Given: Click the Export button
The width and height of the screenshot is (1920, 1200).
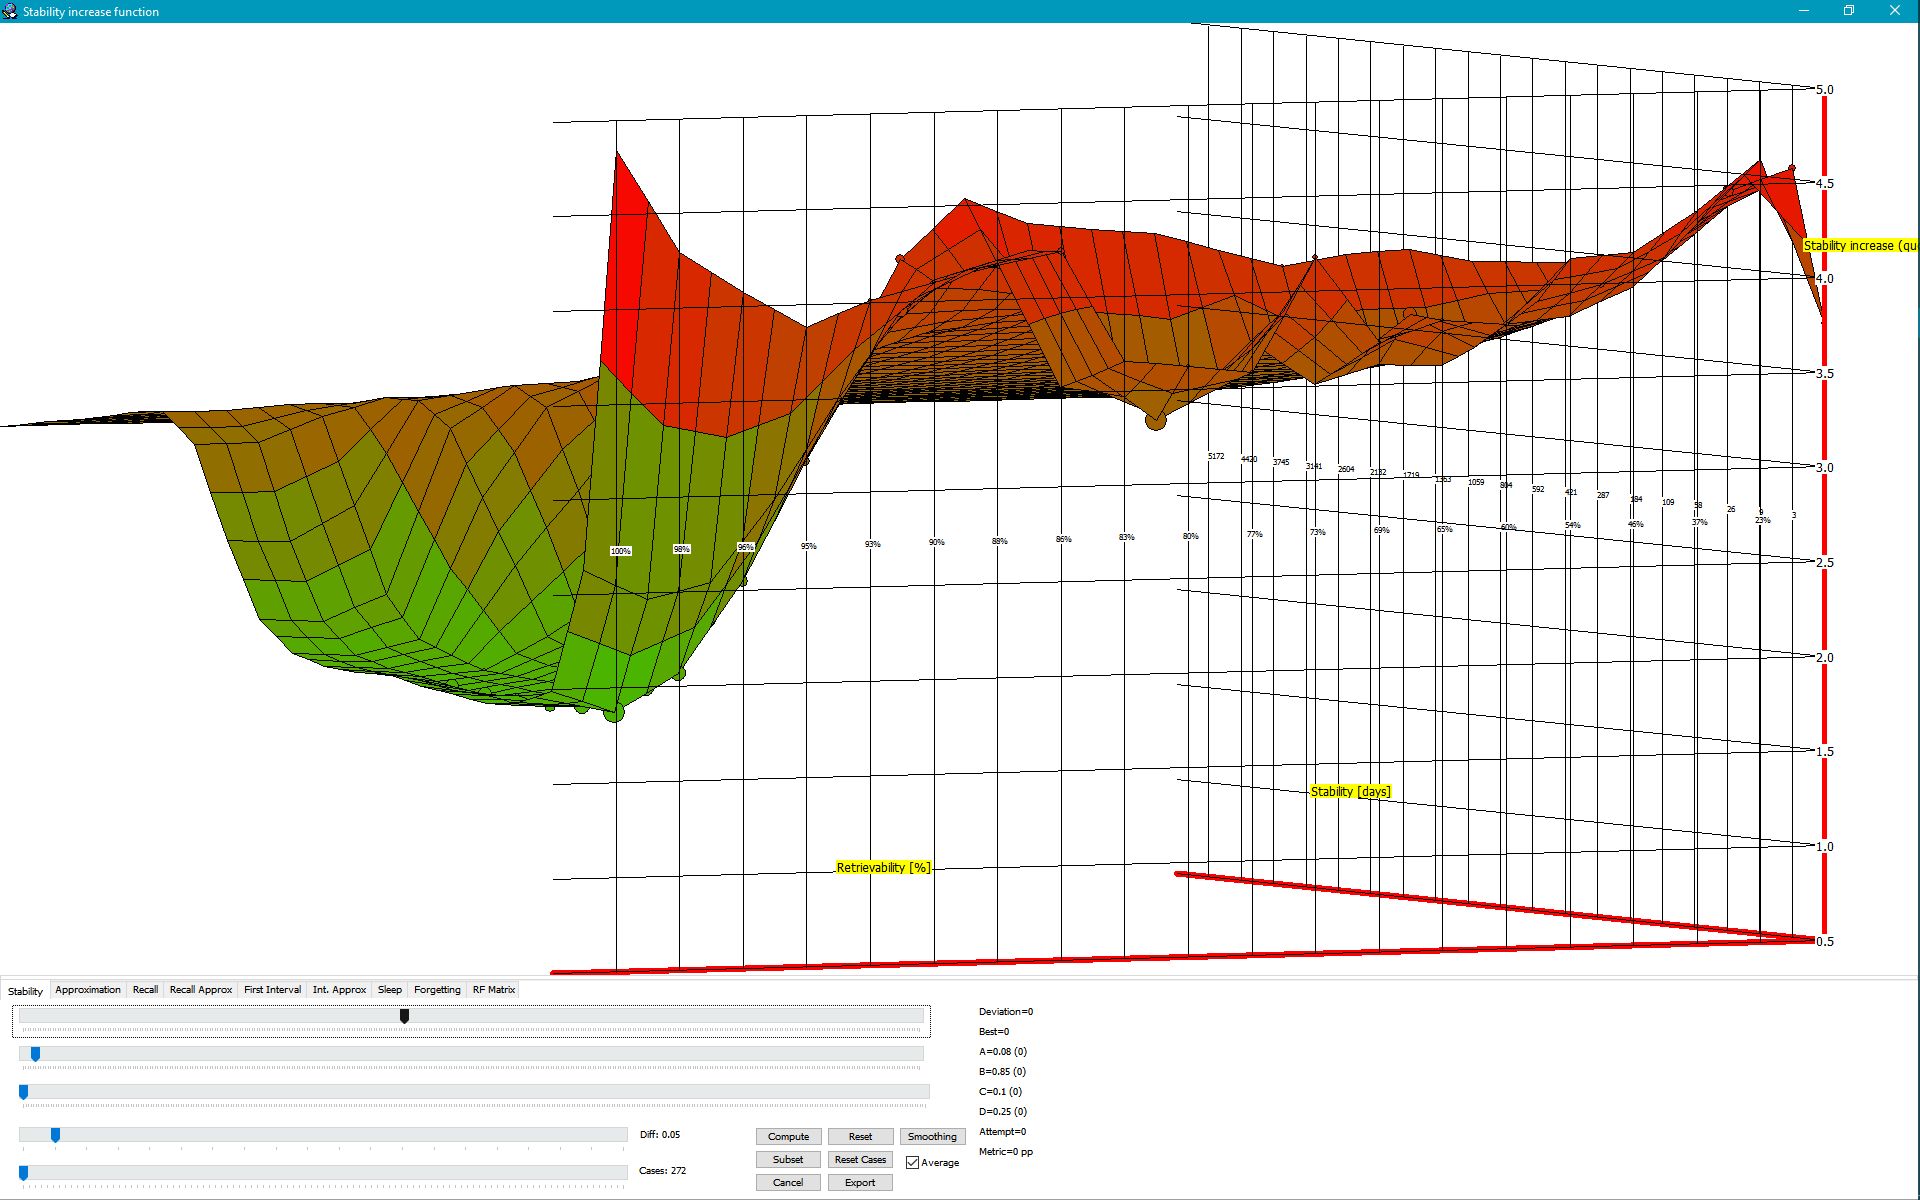Looking at the screenshot, I should click(x=860, y=1183).
